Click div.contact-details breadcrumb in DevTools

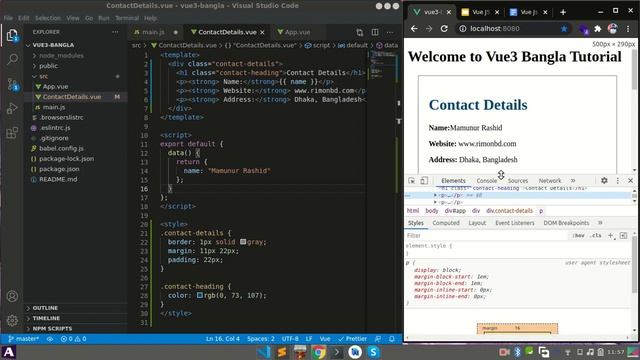509,211
